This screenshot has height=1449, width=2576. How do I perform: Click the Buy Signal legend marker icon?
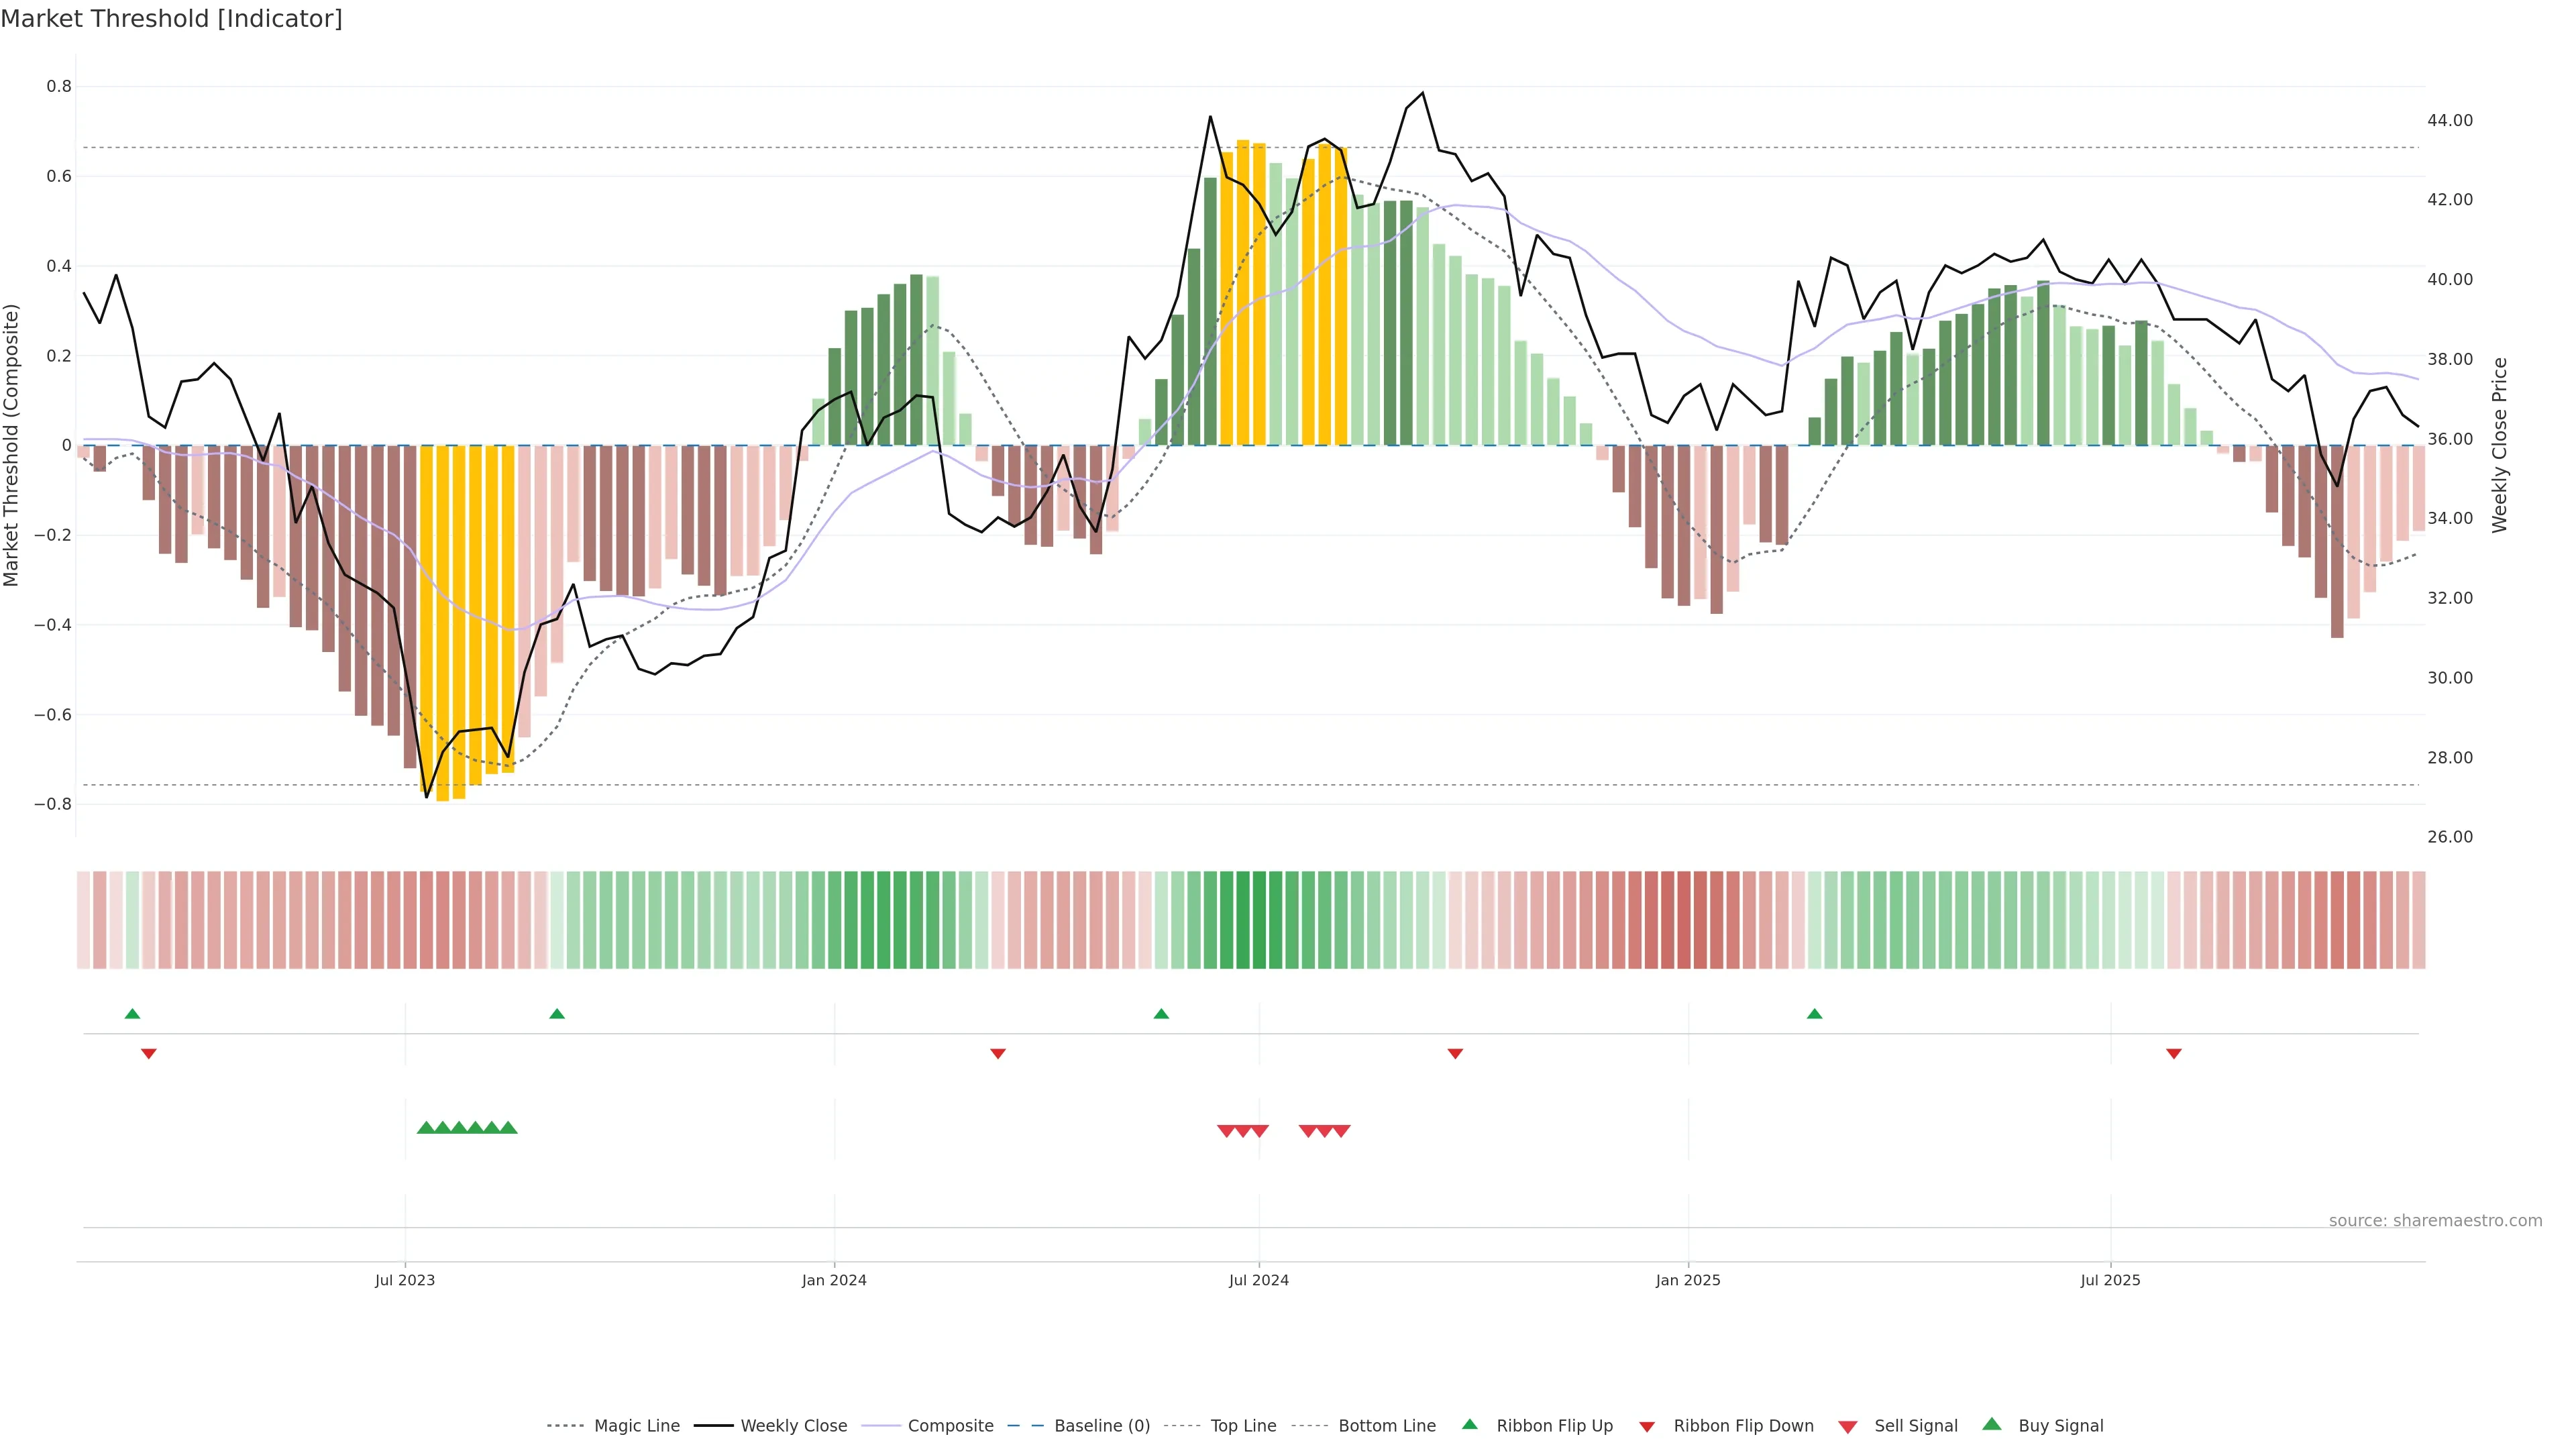coord(1991,1424)
